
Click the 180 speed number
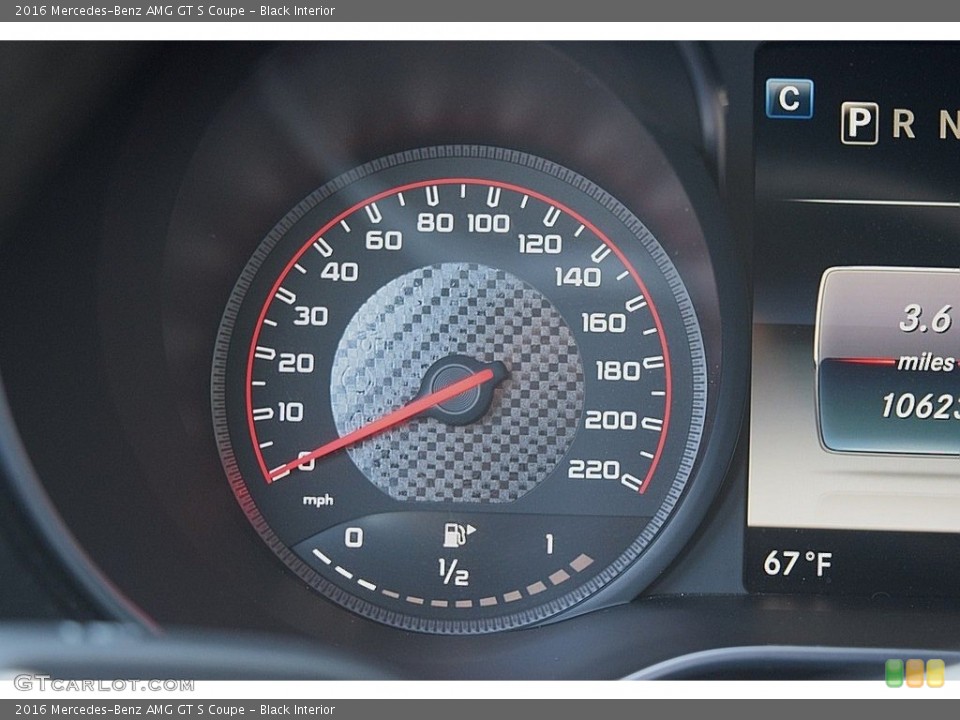[618, 371]
